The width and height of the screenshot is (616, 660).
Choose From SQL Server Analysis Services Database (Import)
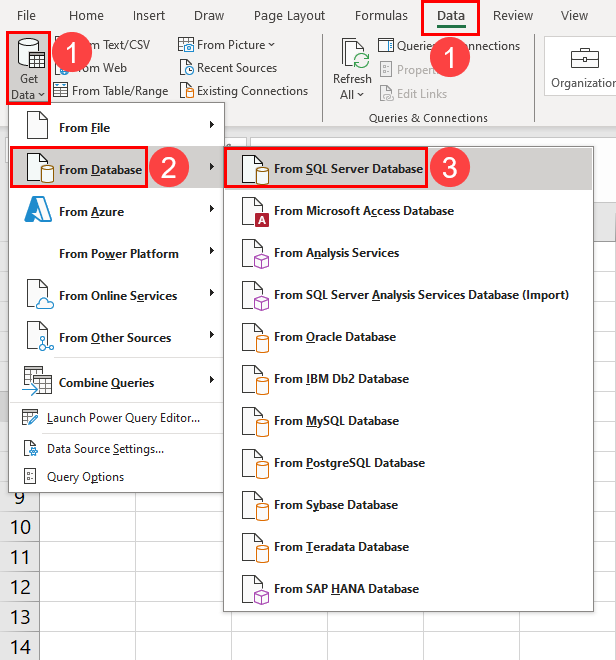(x=408, y=295)
